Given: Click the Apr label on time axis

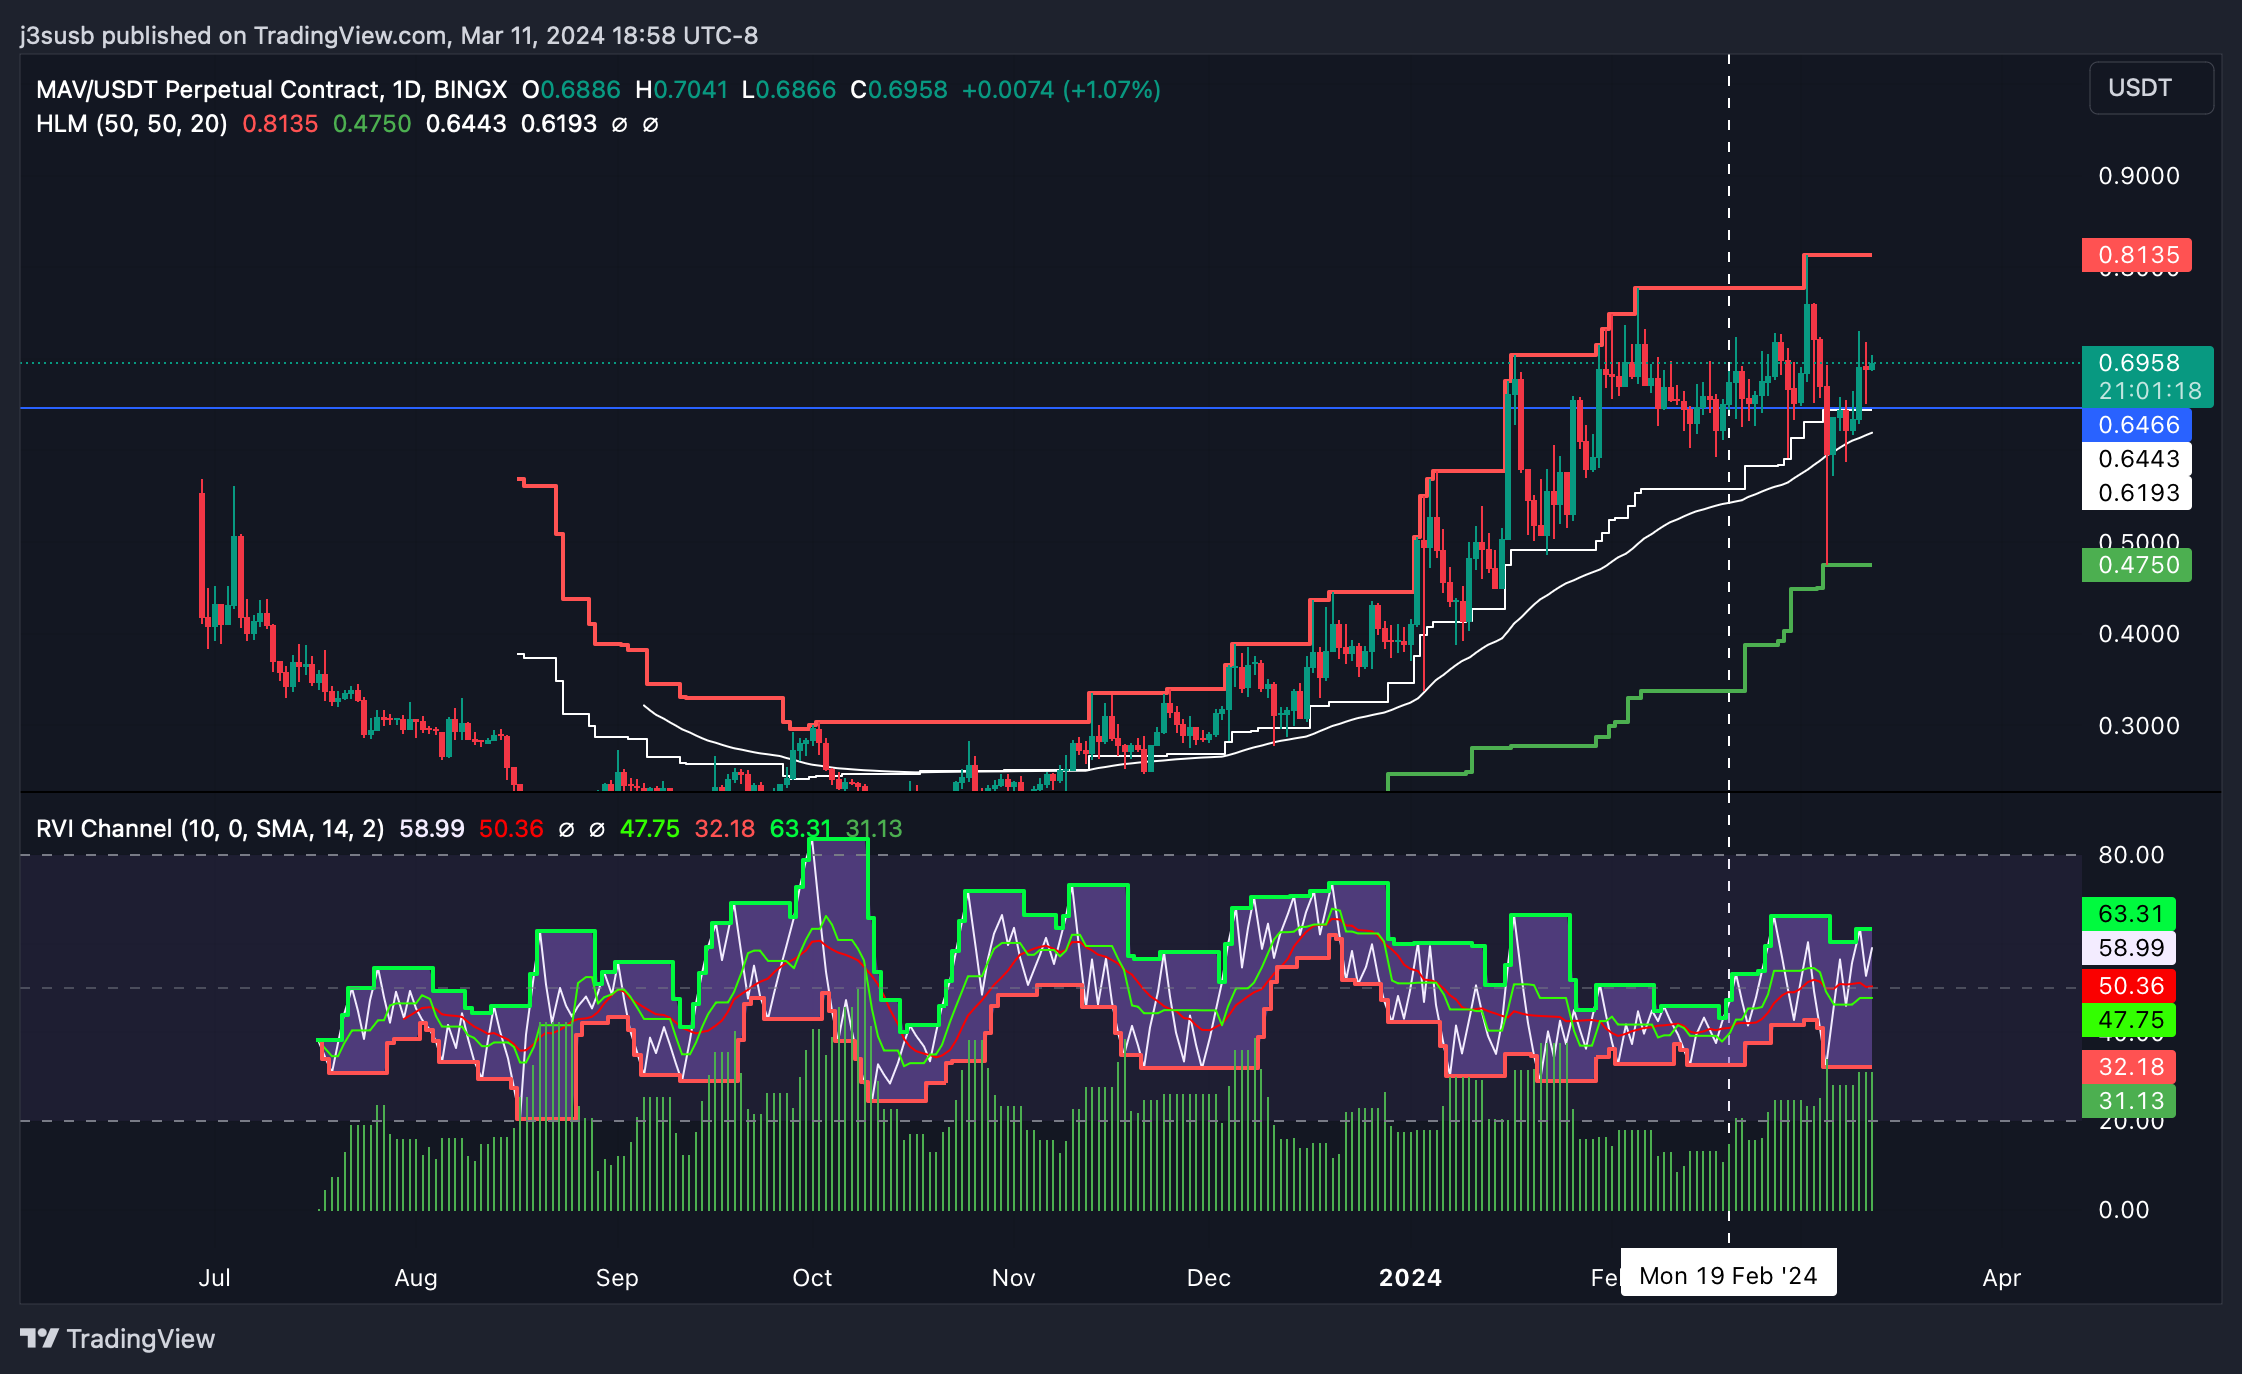Looking at the screenshot, I should [x=2002, y=1278].
